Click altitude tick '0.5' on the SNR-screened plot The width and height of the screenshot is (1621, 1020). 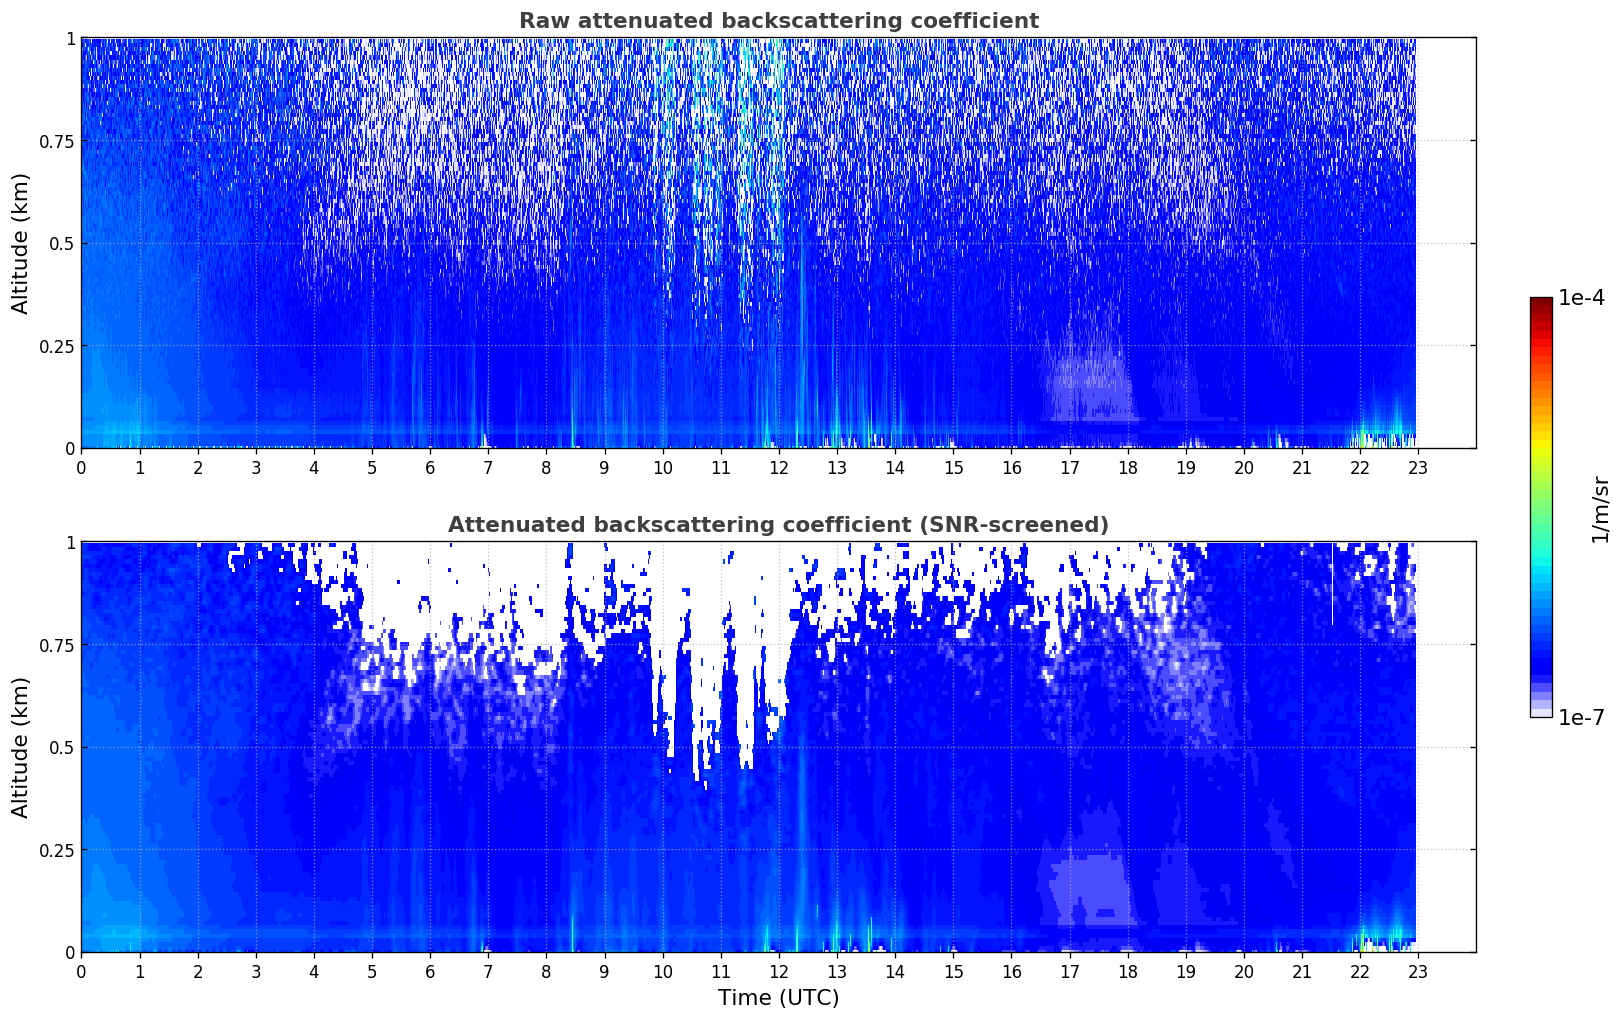click(62, 747)
